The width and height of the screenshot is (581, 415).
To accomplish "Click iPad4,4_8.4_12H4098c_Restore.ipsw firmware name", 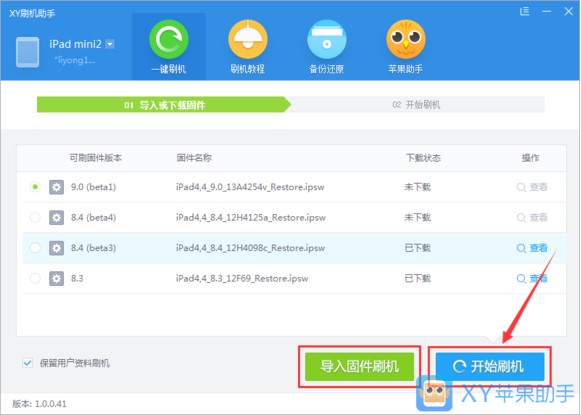I will (250, 248).
